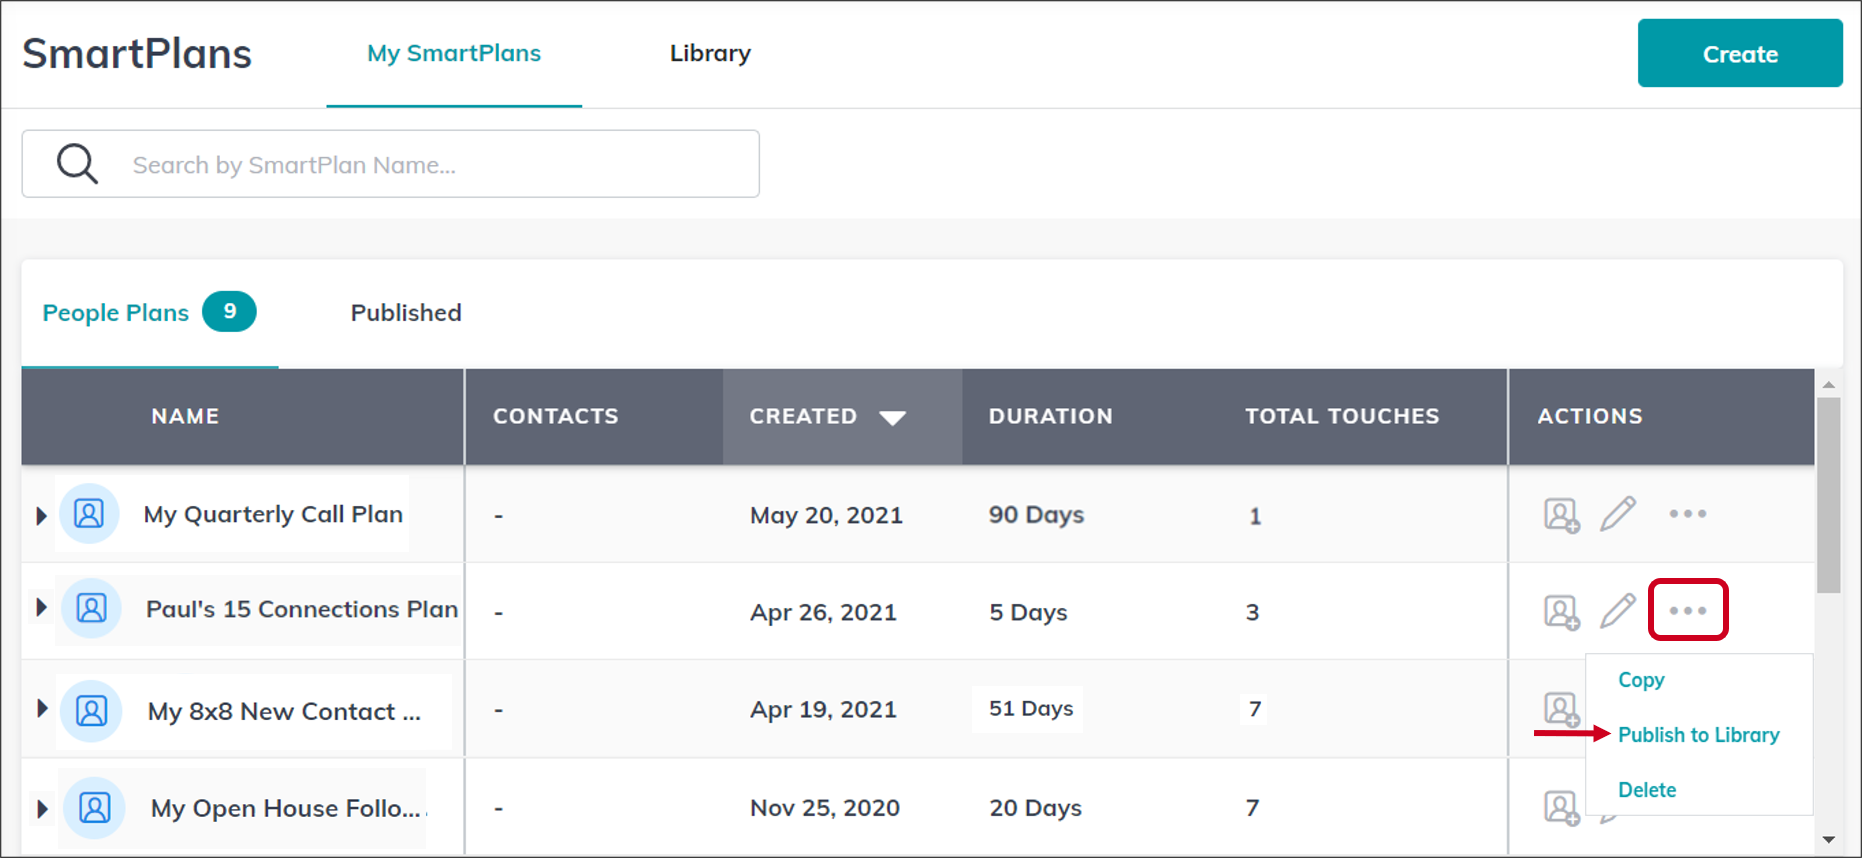Toggle sort arrow on the Created column
This screenshot has height=858, width=1862.
893,418
